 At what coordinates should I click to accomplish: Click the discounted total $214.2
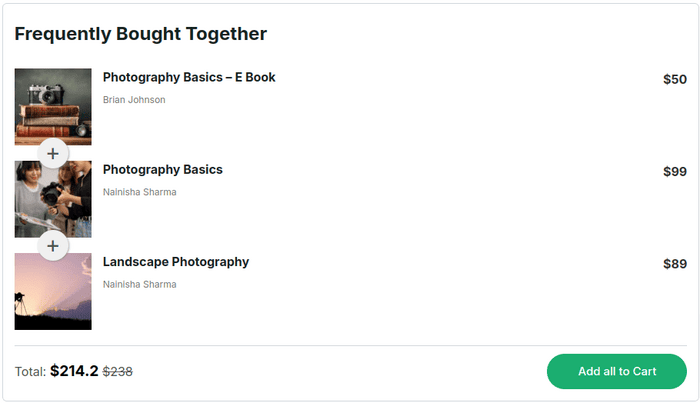[x=74, y=371]
